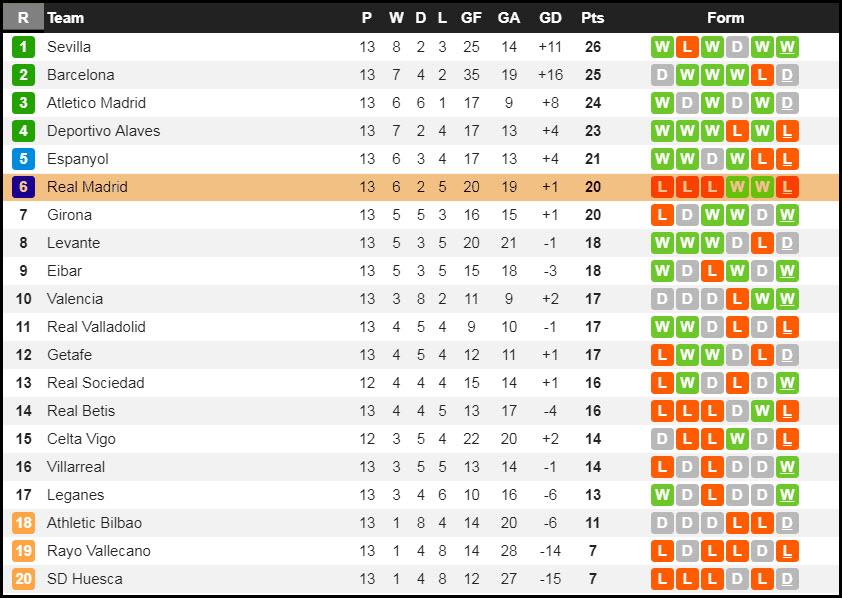The height and width of the screenshot is (598, 842).
Task: Click Rayo Vallecano's first L form icon
Action: 662,551
